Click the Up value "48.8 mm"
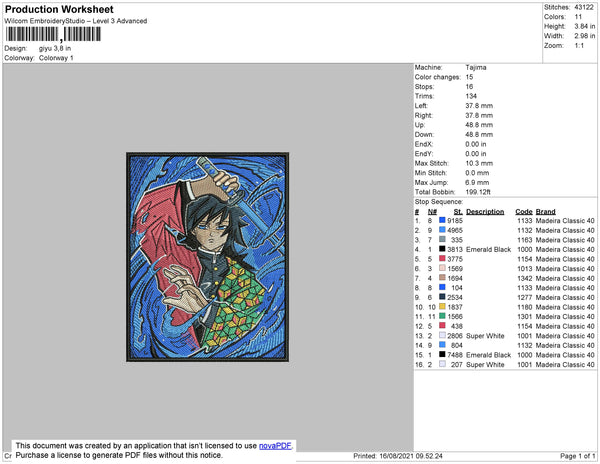 click(479, 125)
